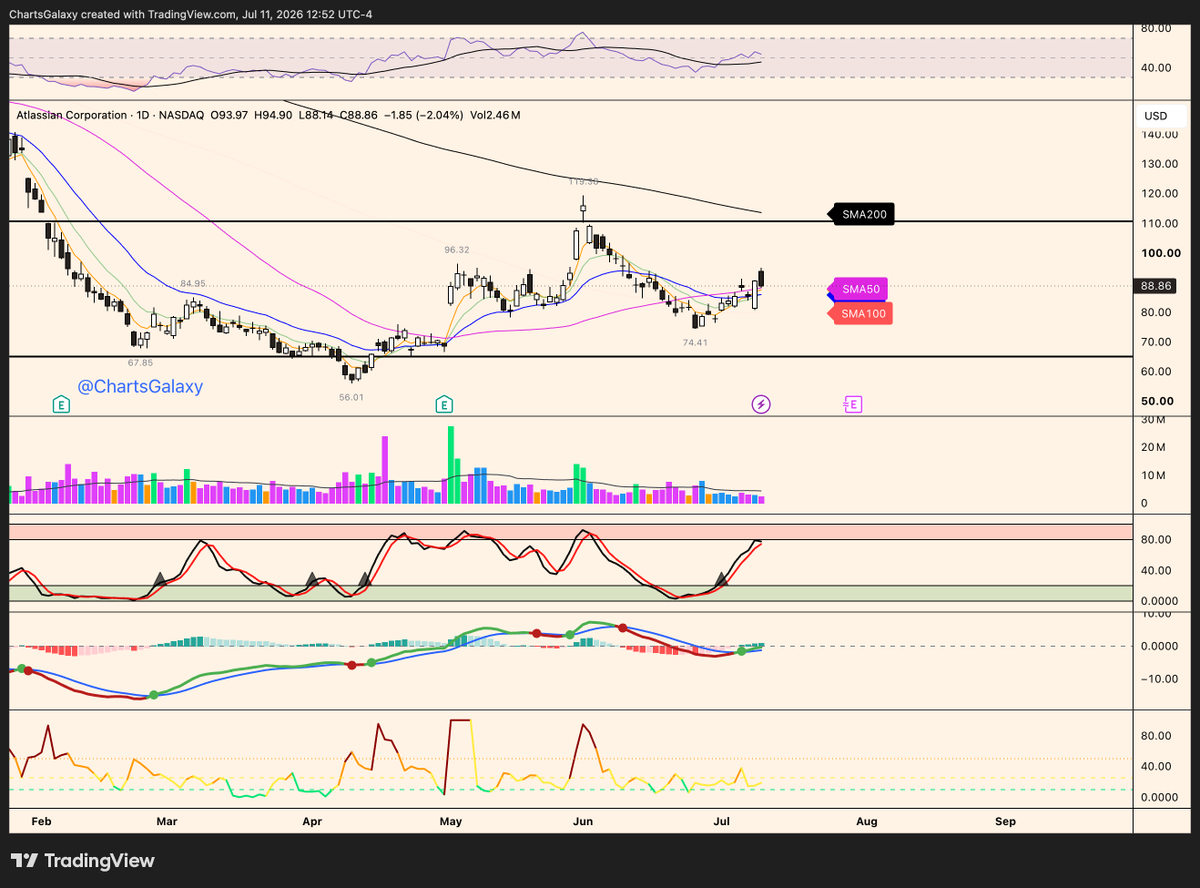Click the Feb label on time axis
This screenshot has width=1200, height=888.
tap(41, 821)
